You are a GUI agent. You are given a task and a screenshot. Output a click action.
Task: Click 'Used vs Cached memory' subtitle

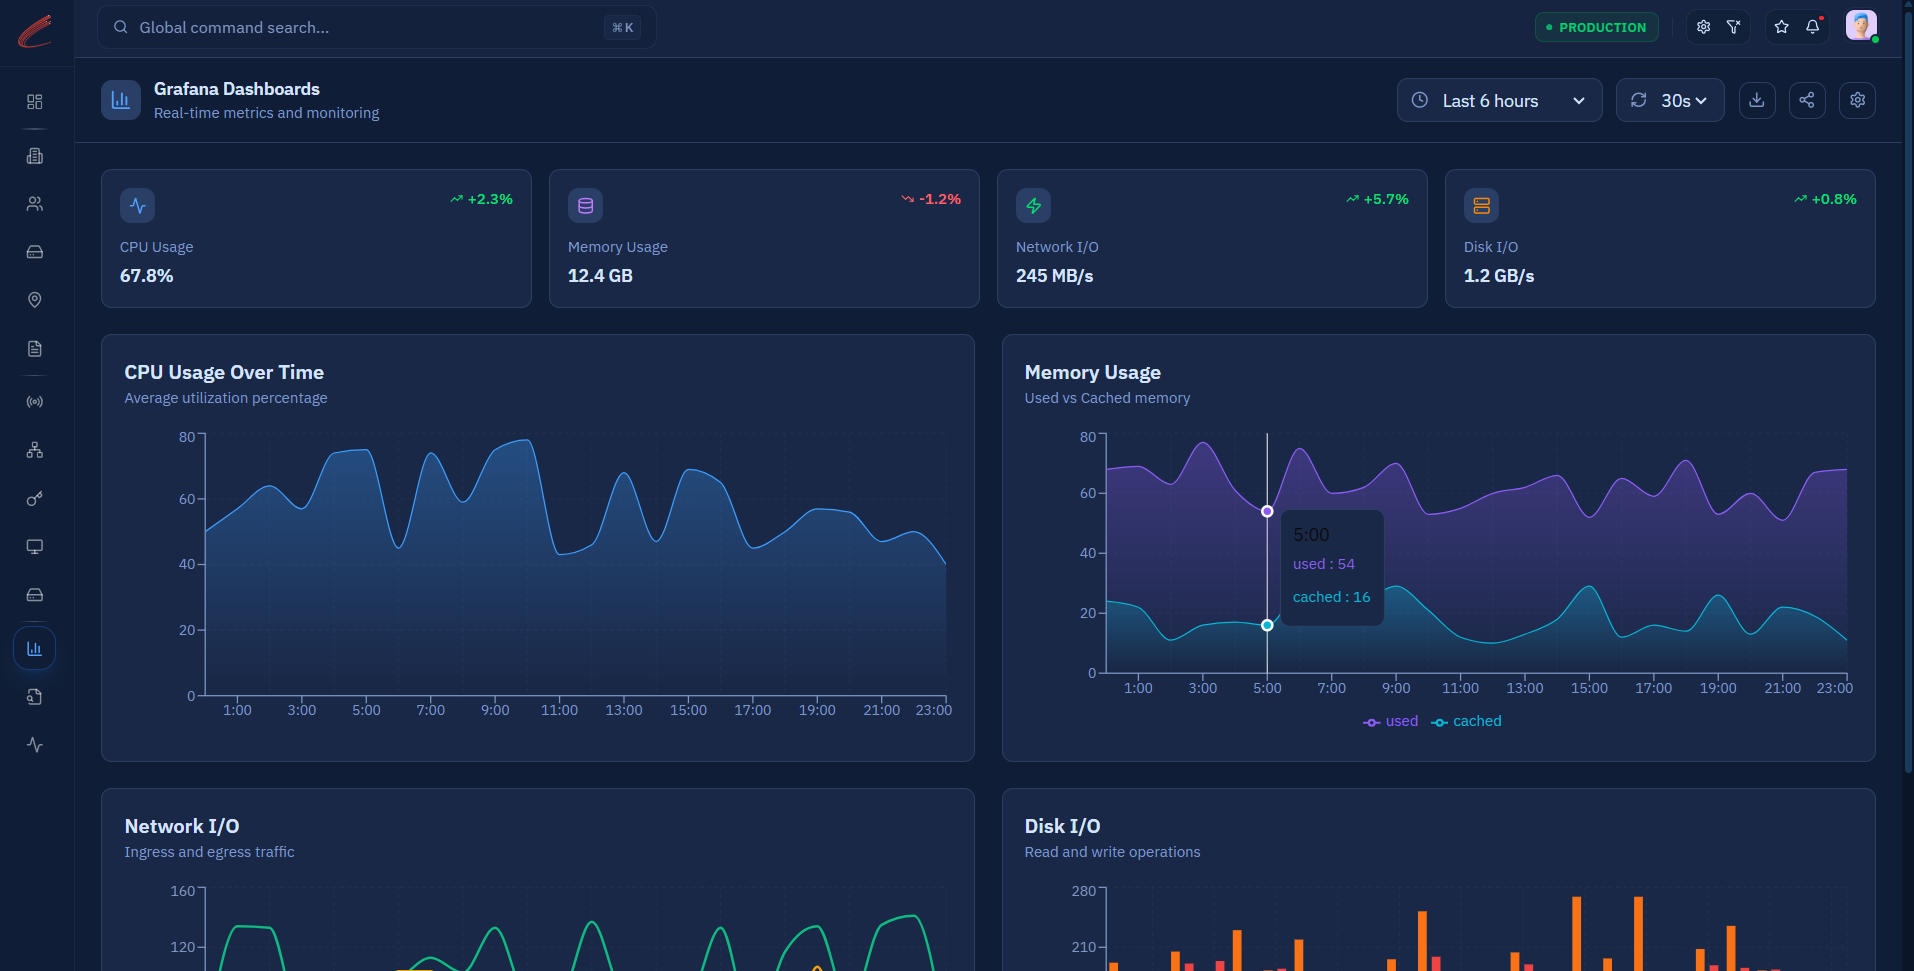[x=1107, y=398]
